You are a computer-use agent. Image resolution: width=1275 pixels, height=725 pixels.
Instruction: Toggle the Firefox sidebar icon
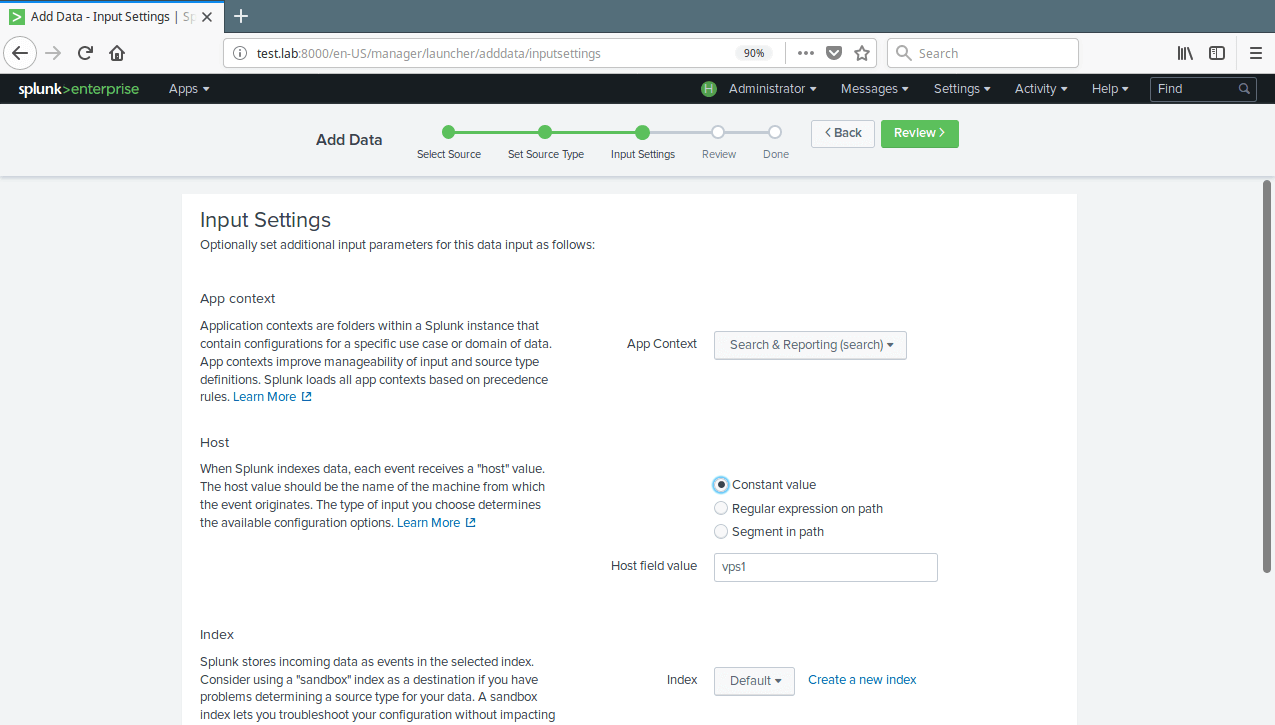(1217, 53)
